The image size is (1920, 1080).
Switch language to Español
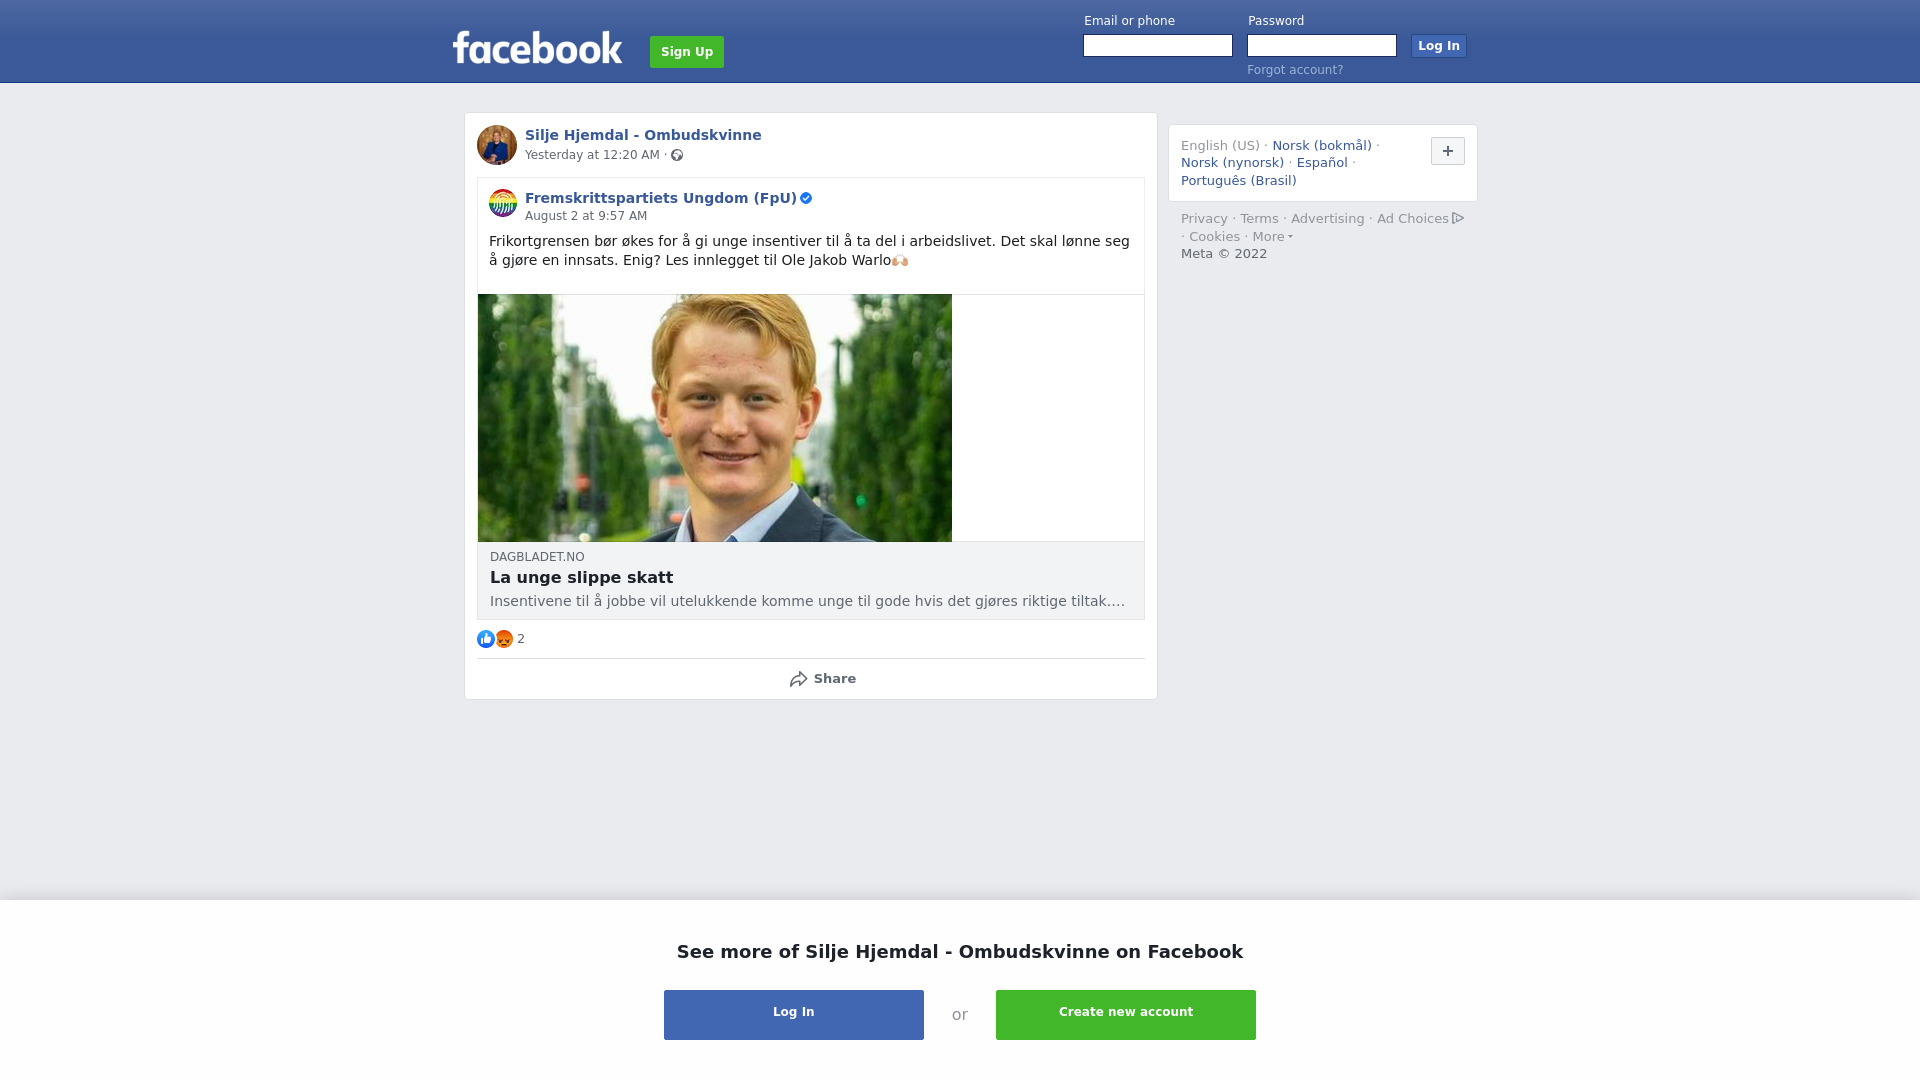pyautogui.click(x=1322, y=163)
